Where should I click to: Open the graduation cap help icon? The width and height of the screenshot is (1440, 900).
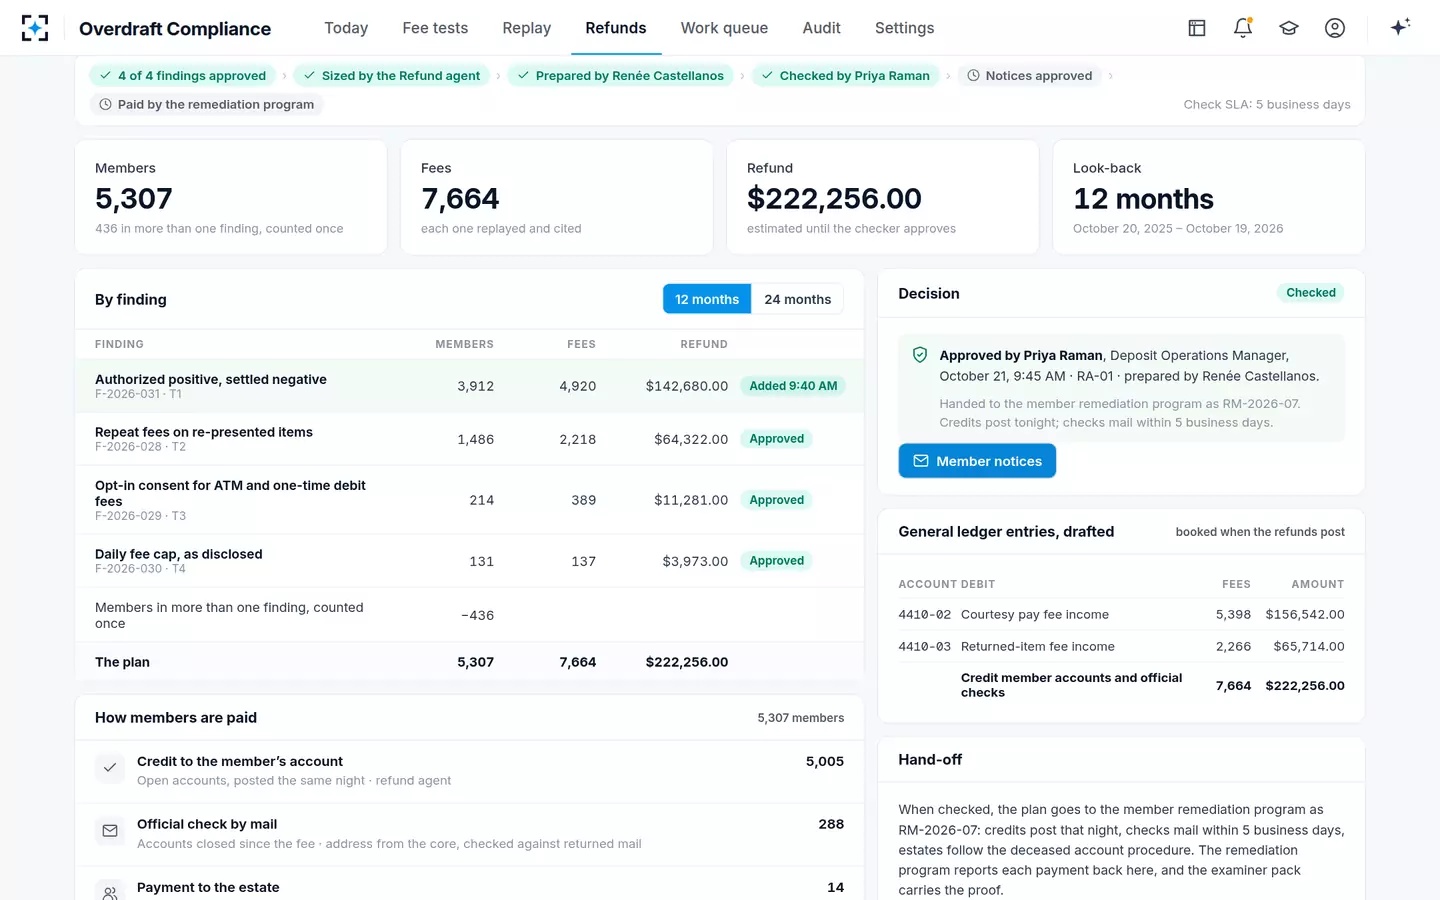[x=1289, y=28]
